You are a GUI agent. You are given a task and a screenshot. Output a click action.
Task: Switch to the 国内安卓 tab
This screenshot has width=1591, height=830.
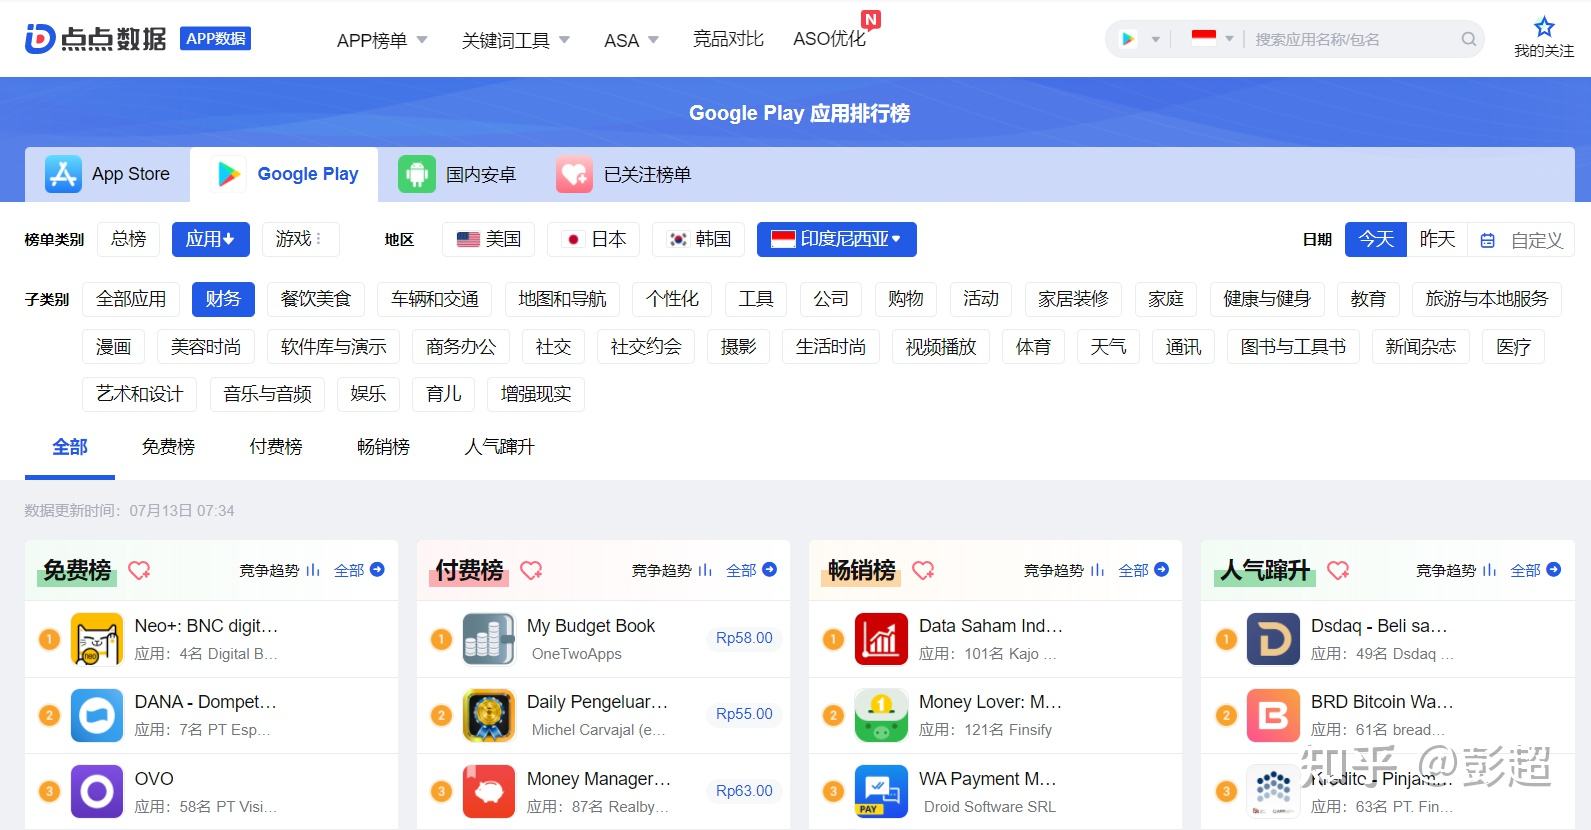[457, 174]
